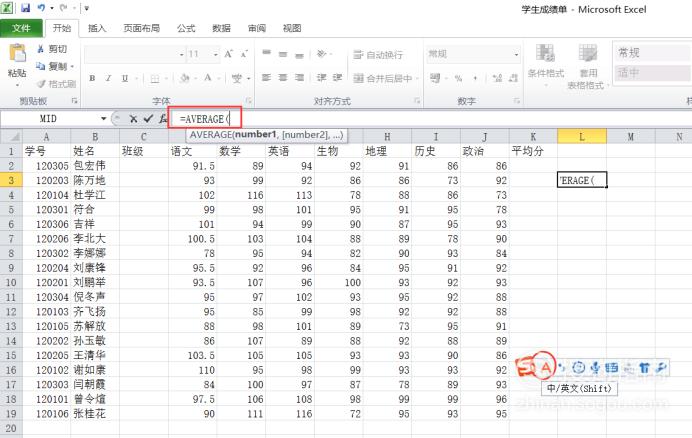Image resolution: width=692 pixels, height=438 pixels.
Task: Select row 3 header
Action: pos(11,180)
